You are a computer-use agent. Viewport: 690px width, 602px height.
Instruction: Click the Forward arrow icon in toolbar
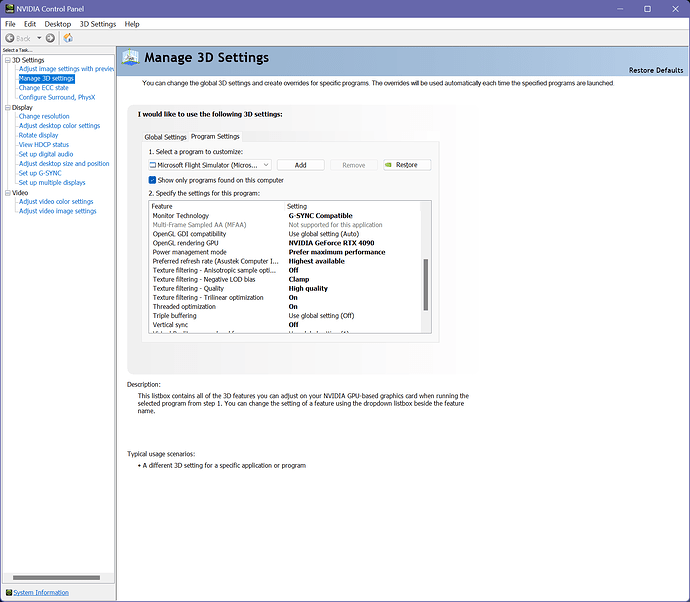click(x=50, y=38)
